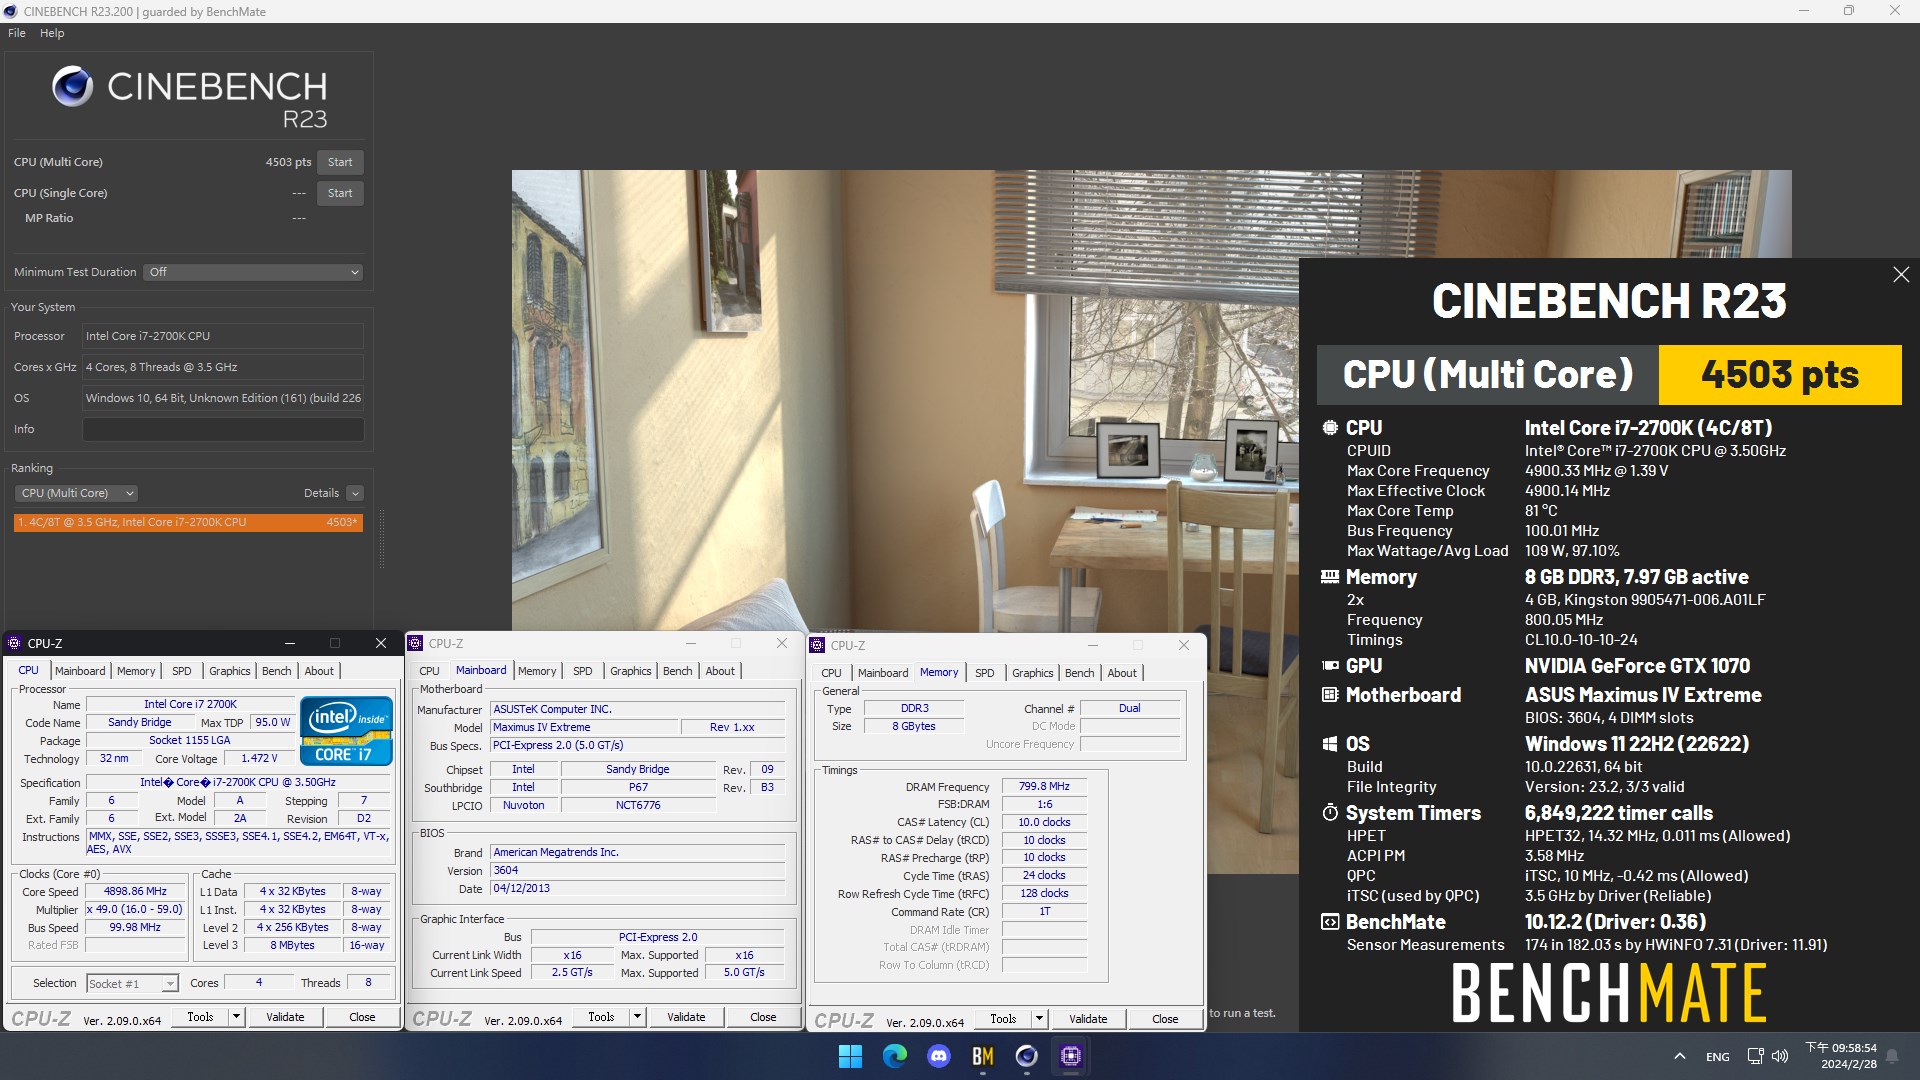1920x1080 pixels.
Task: Expand the ranking Details arrow
Action: [x=355, y=493]
